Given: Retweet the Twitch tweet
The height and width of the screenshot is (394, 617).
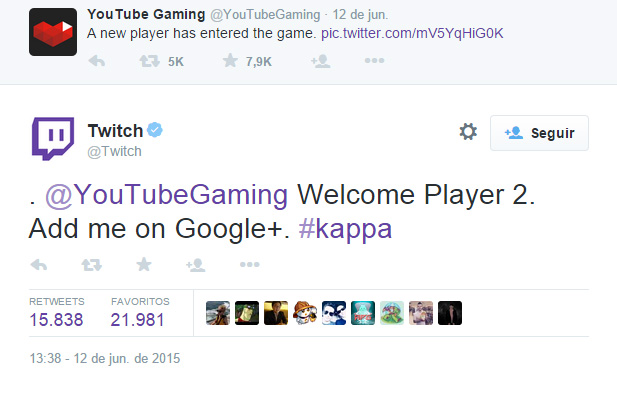Looking at the screenshot, I should point(92,265).
